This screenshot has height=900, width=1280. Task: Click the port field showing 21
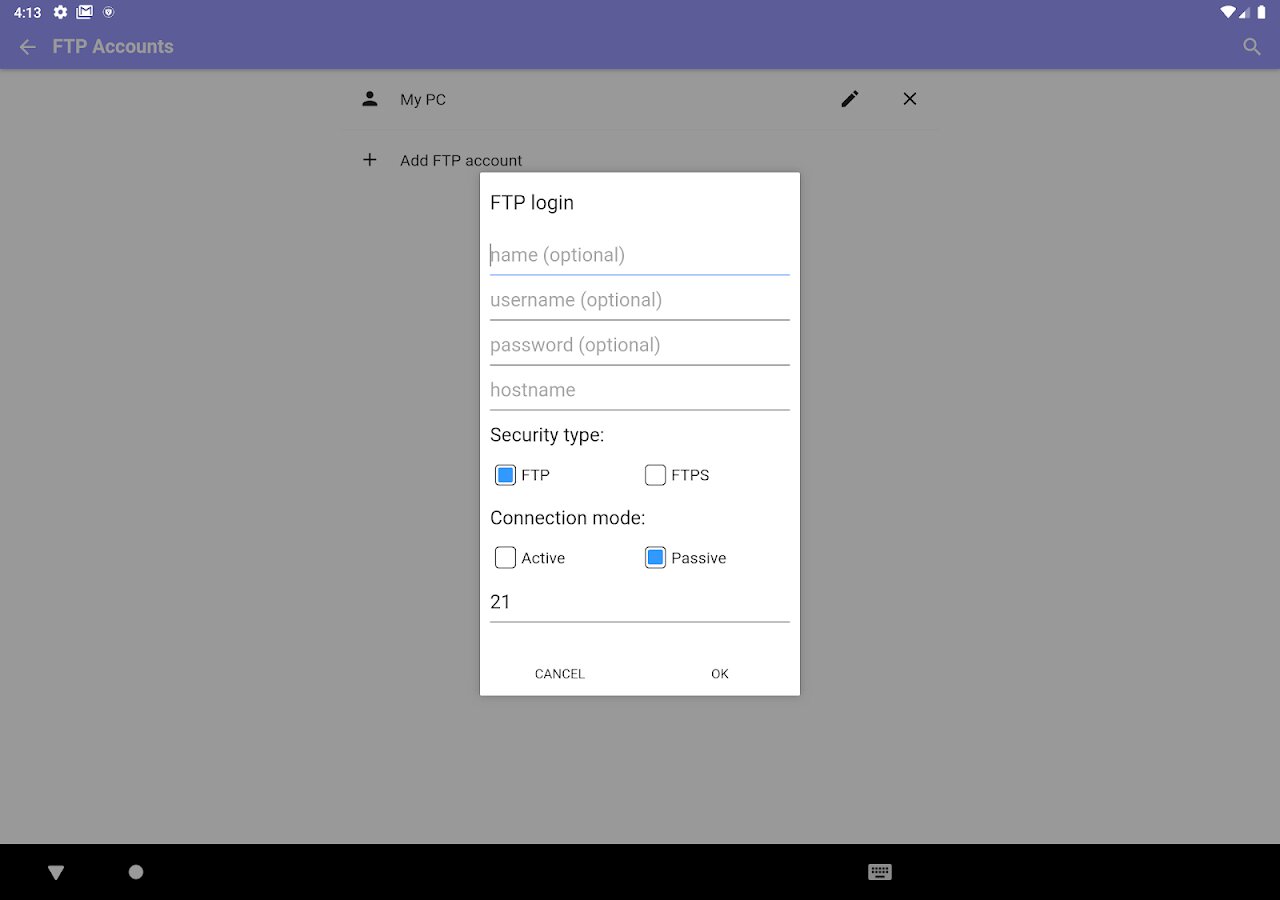point(640,602)
